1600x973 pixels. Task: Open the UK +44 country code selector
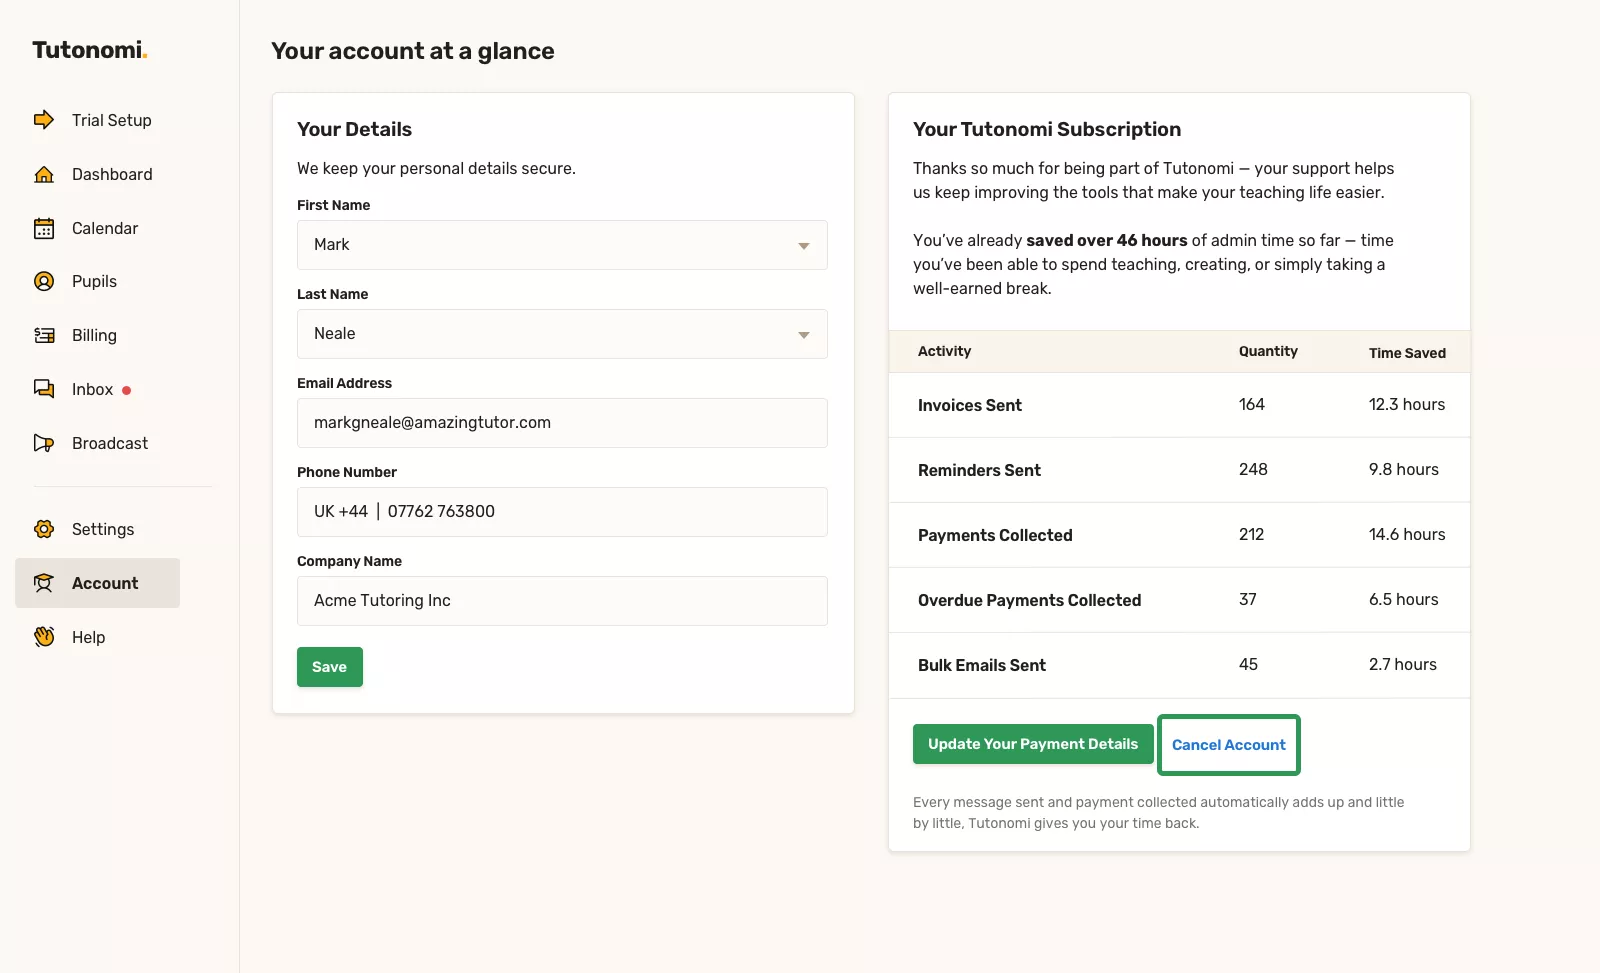341,512
